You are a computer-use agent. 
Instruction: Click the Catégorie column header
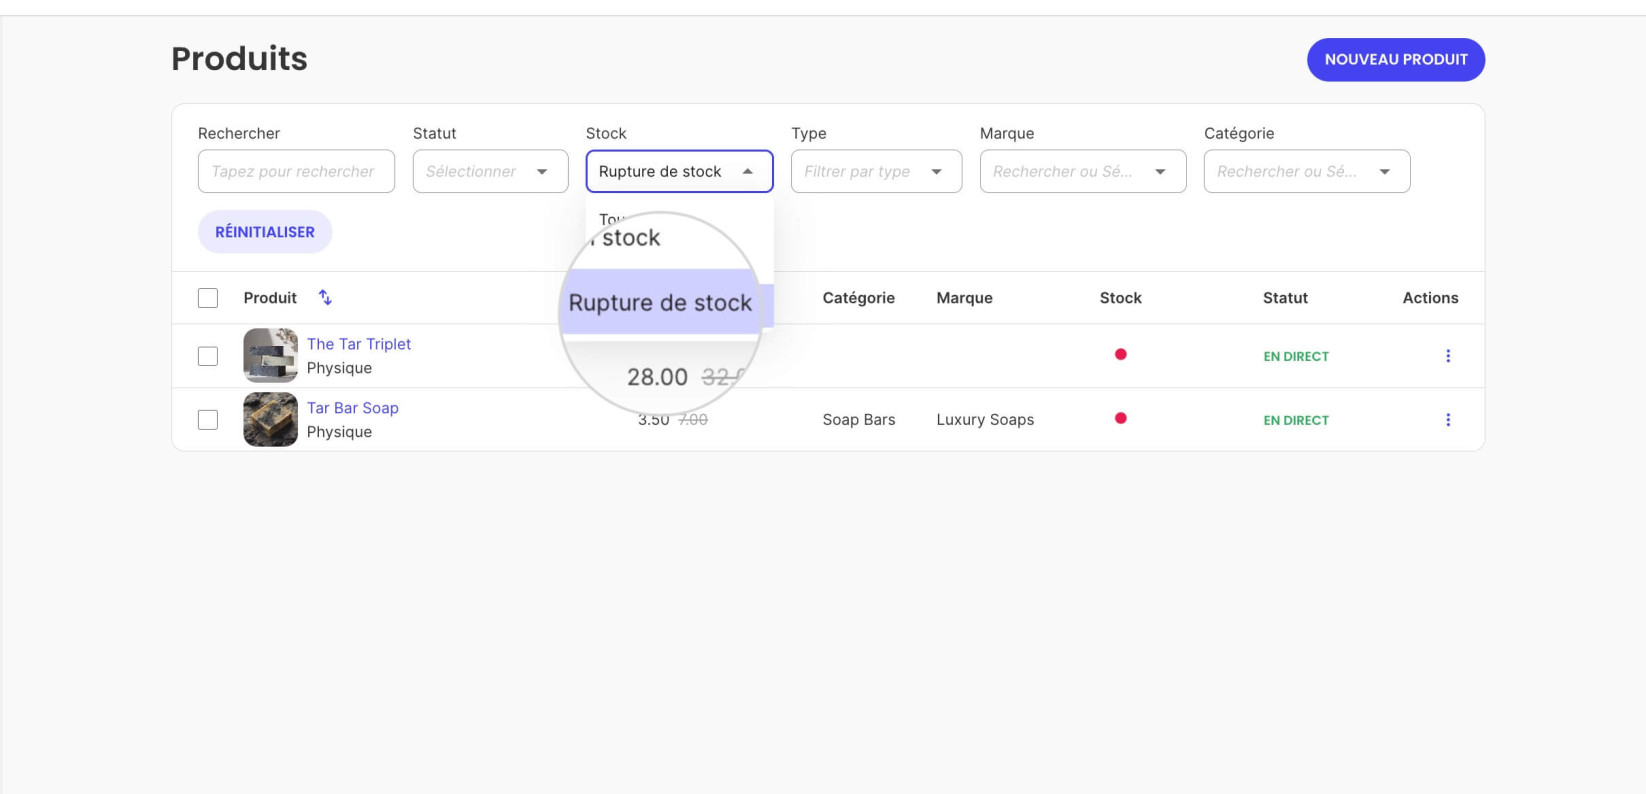(x=858, y=298)
